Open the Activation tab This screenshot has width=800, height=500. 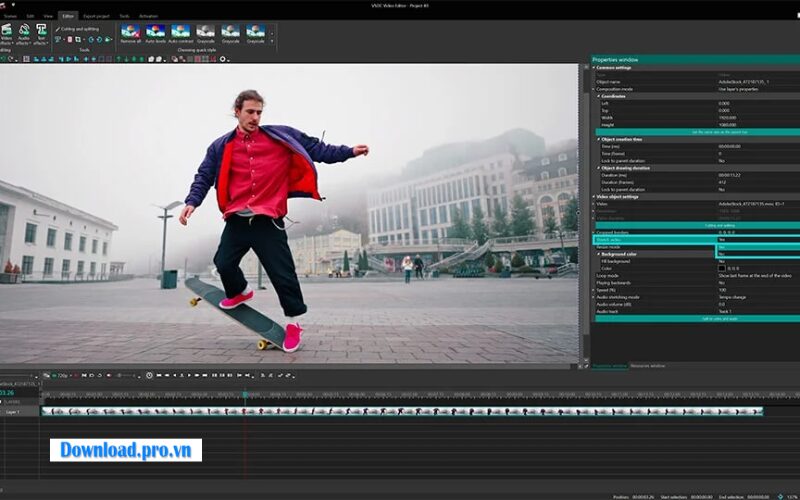pyautogui.click(x=148, y=16)
